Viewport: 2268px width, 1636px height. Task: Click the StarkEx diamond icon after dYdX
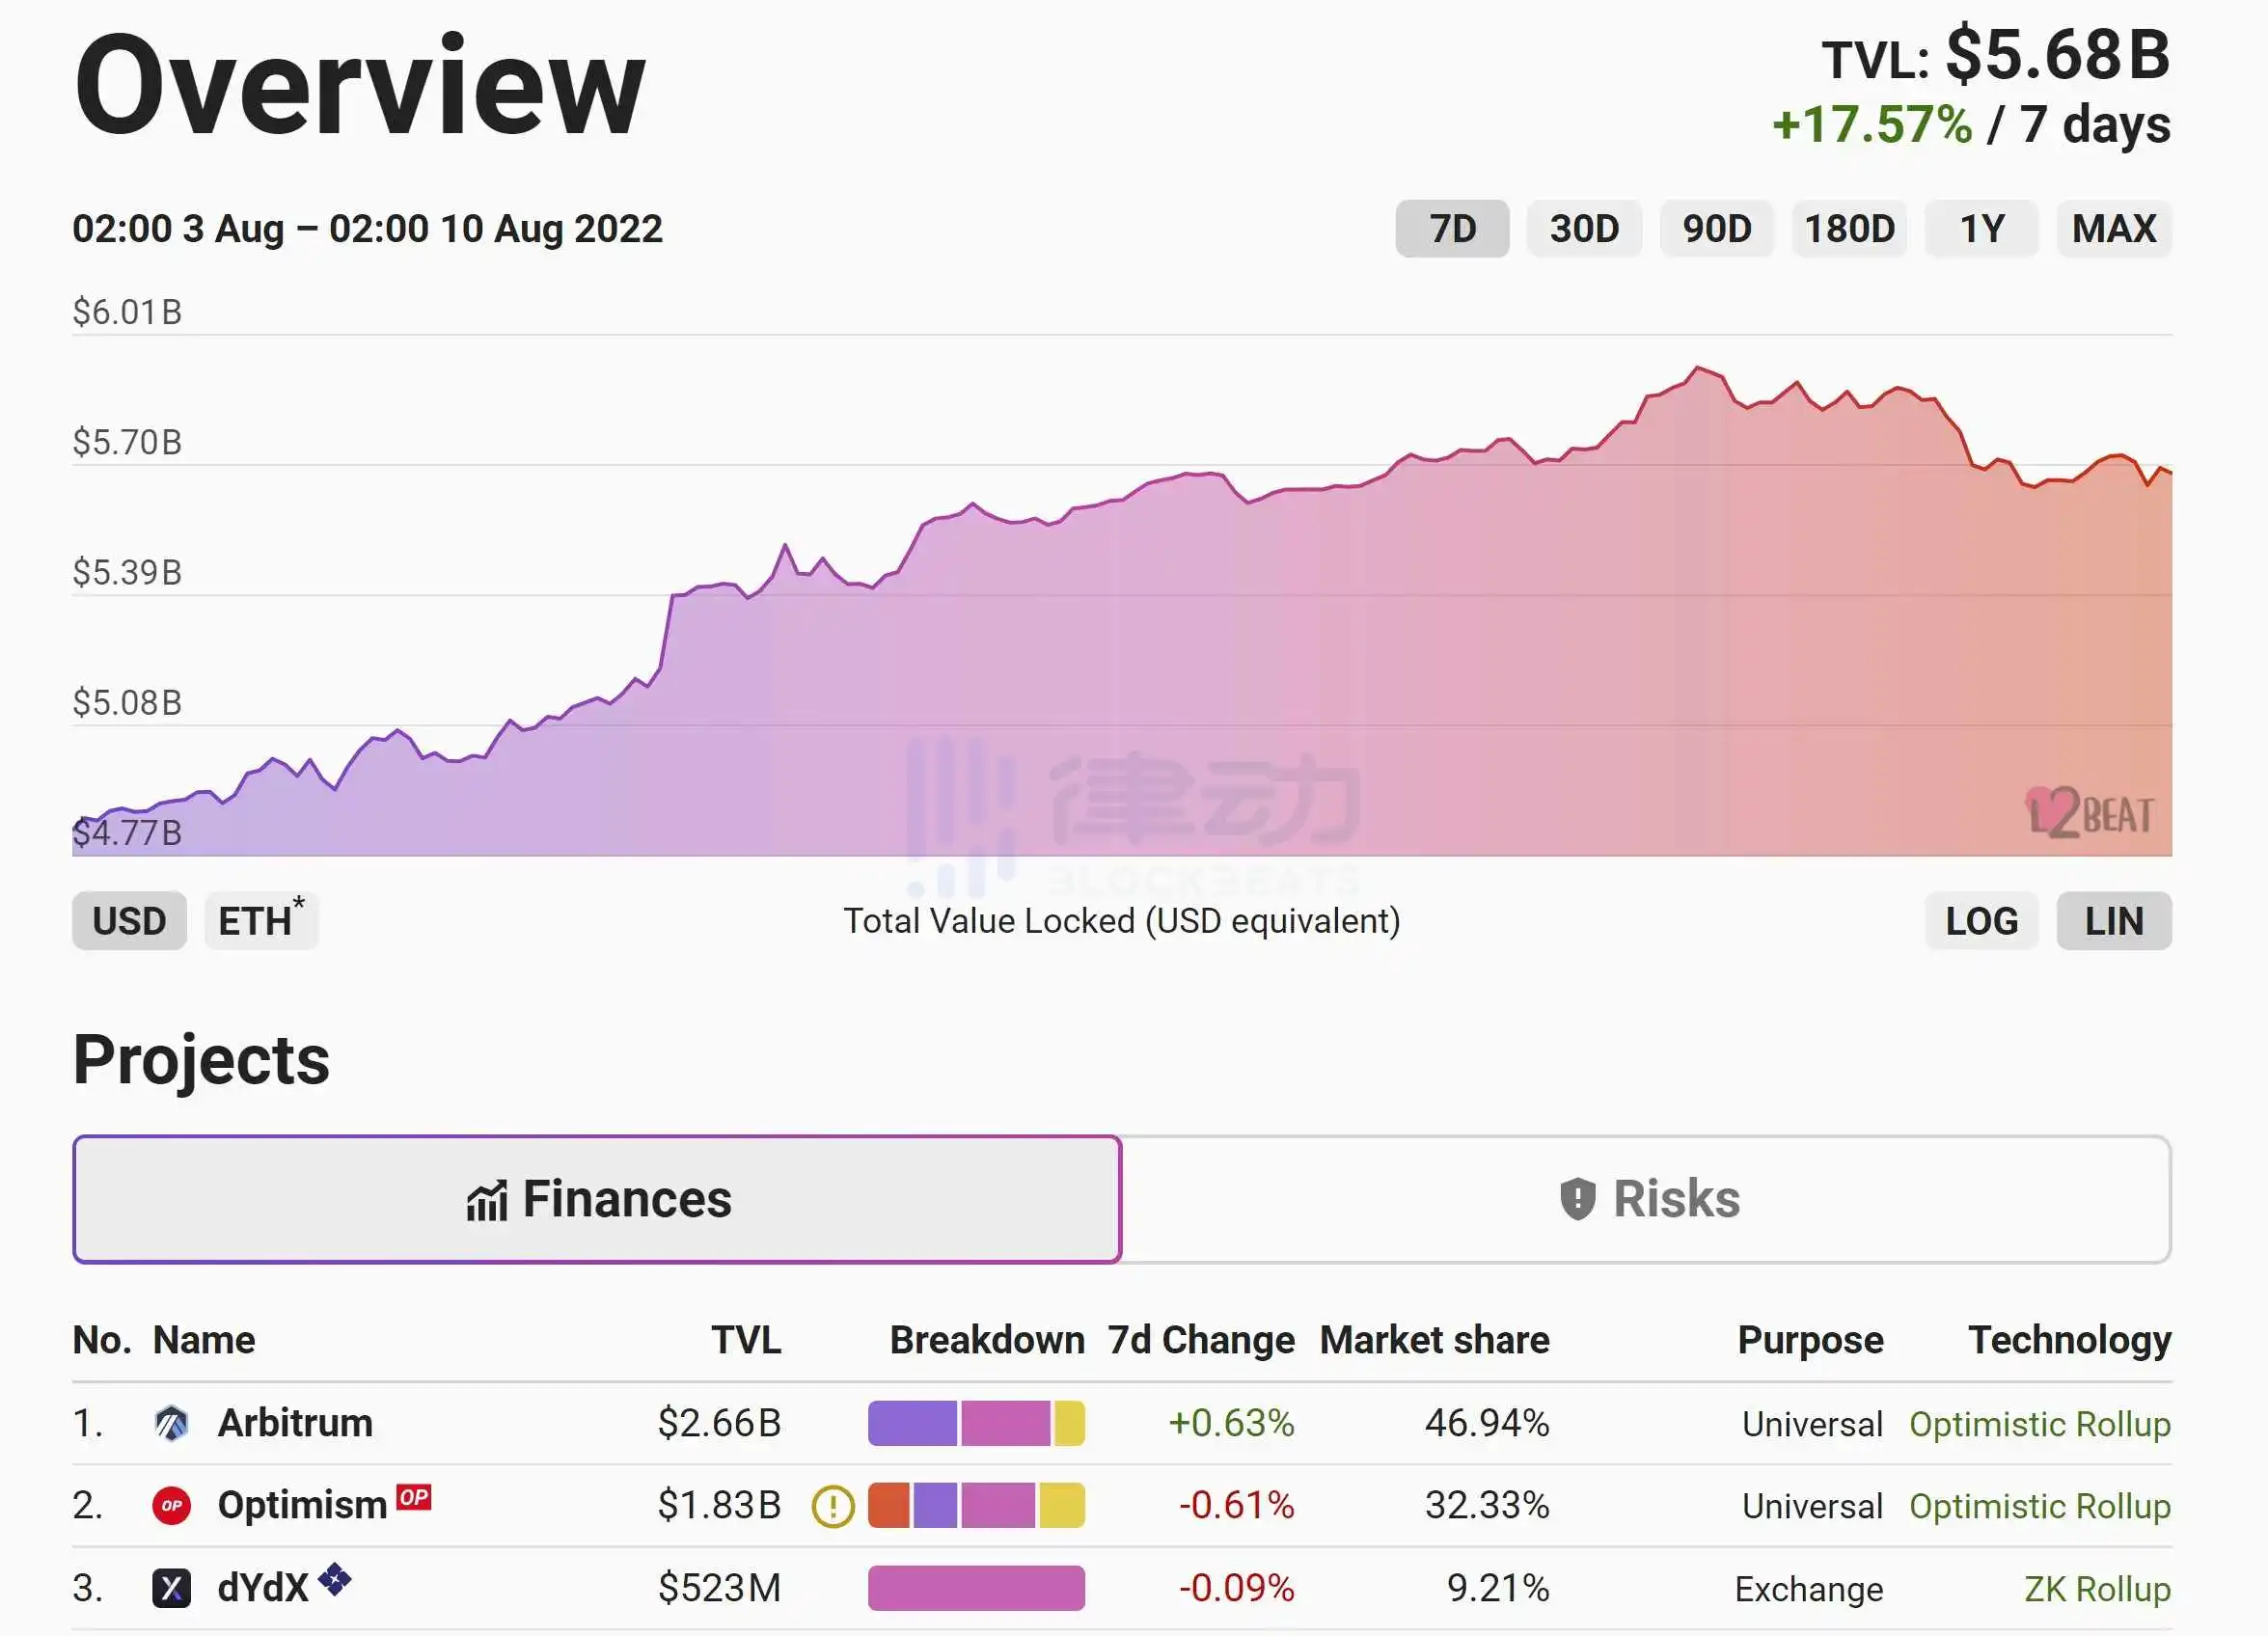pos(334,1580)
